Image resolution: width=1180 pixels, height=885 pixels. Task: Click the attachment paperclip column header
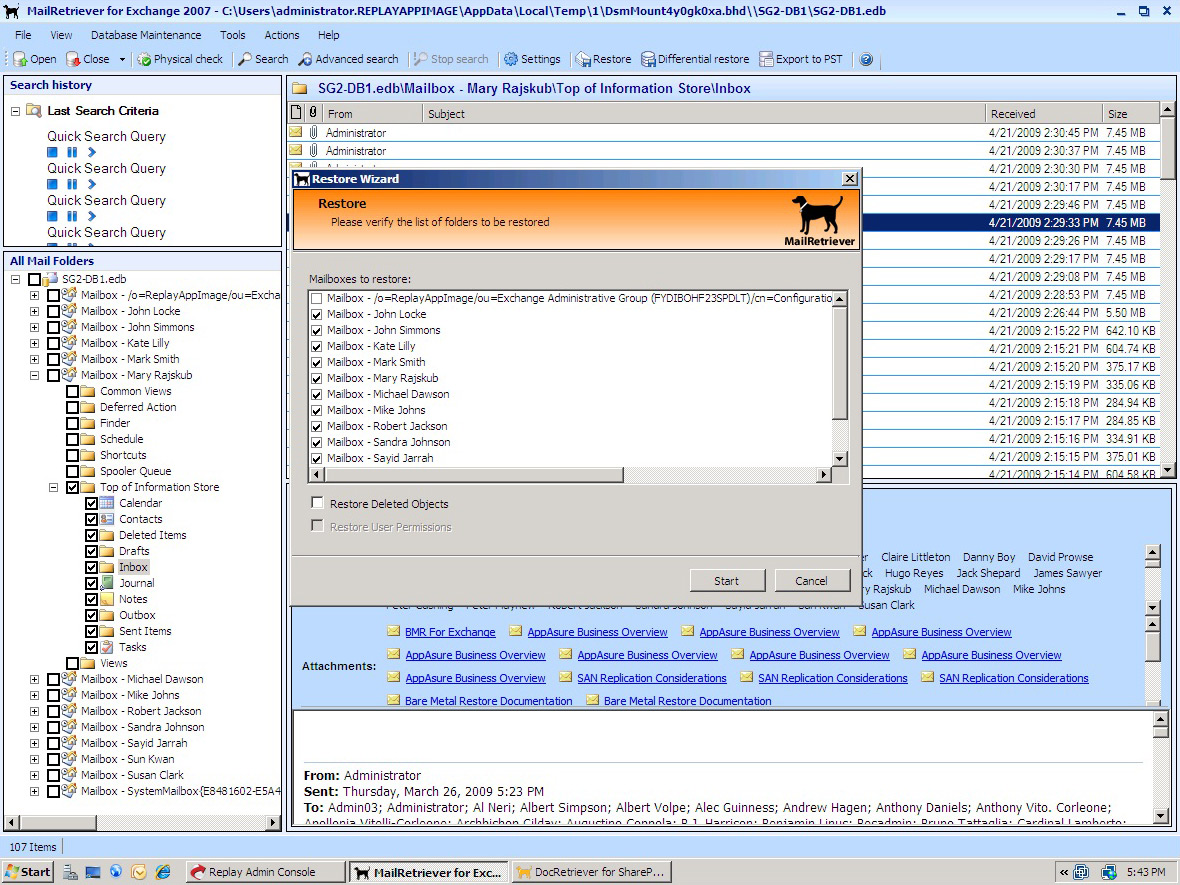tap(313, 113)
